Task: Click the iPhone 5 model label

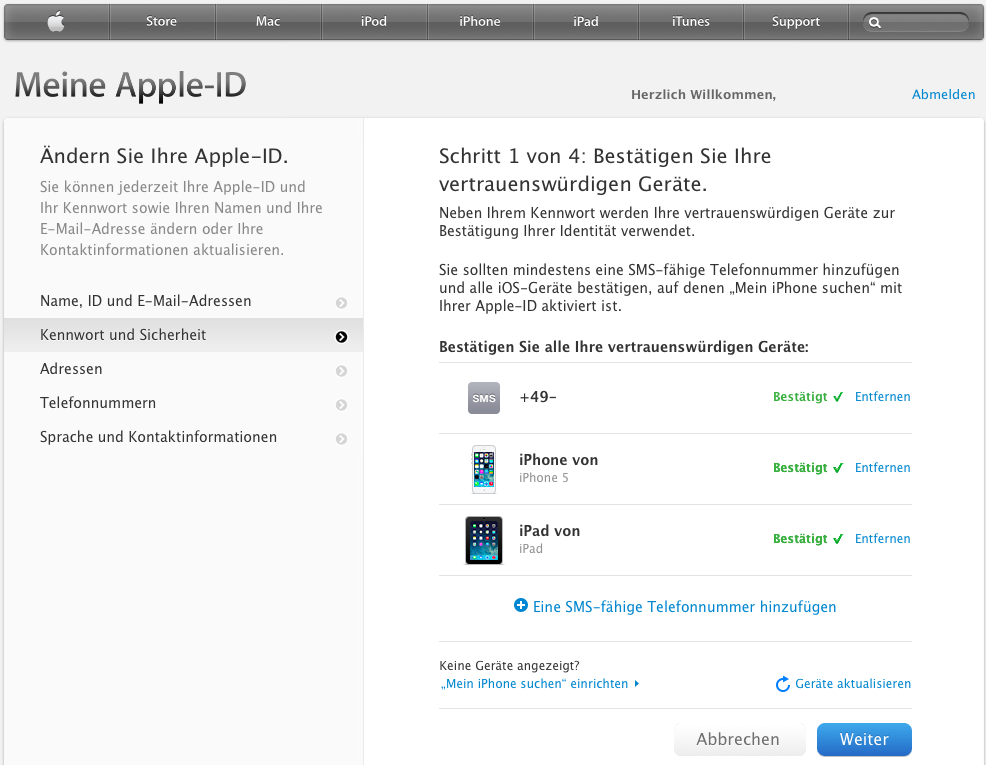Action: (543, 478)
